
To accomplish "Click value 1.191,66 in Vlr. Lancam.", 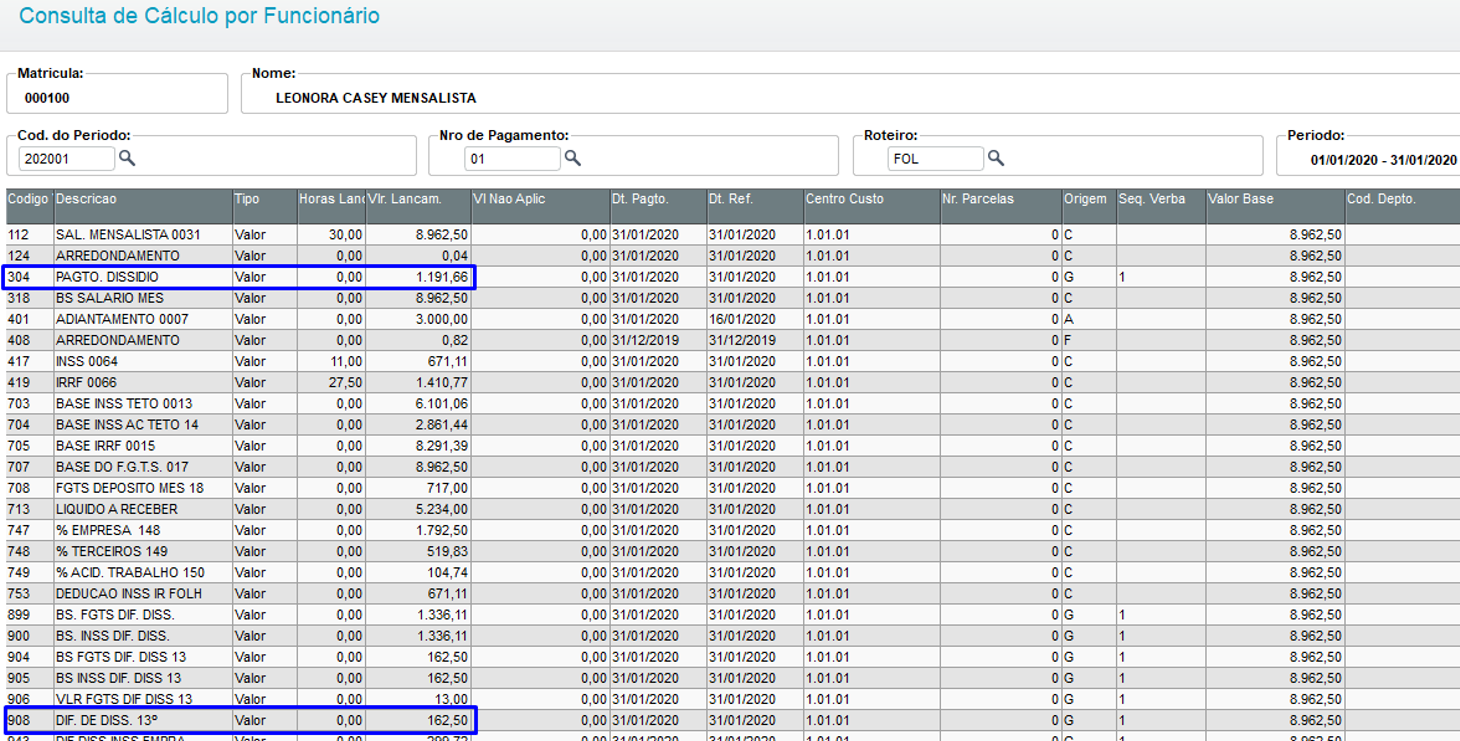I will pyautogui.click(x=442, y=277).
